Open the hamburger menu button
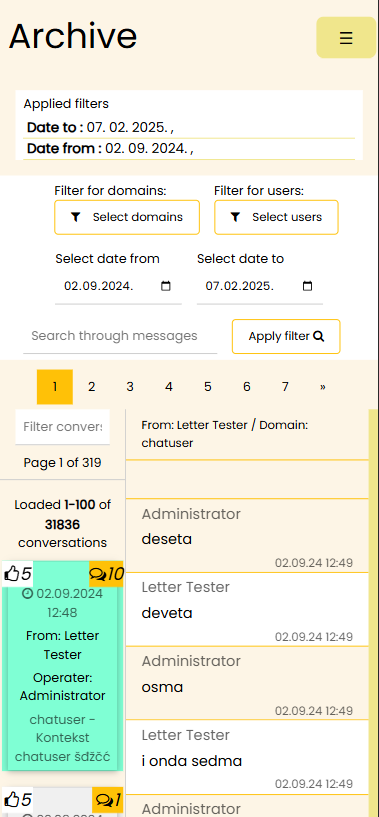379x817 pixels. (346, 38)
